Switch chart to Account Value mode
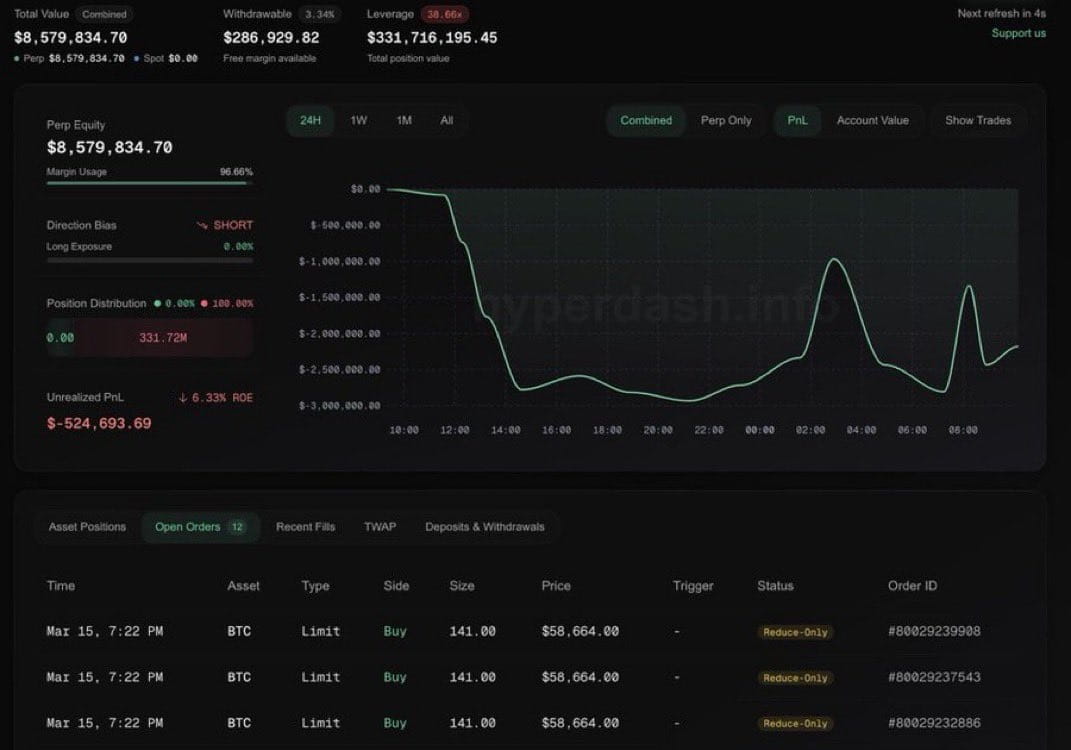 [x=872, y=121]
